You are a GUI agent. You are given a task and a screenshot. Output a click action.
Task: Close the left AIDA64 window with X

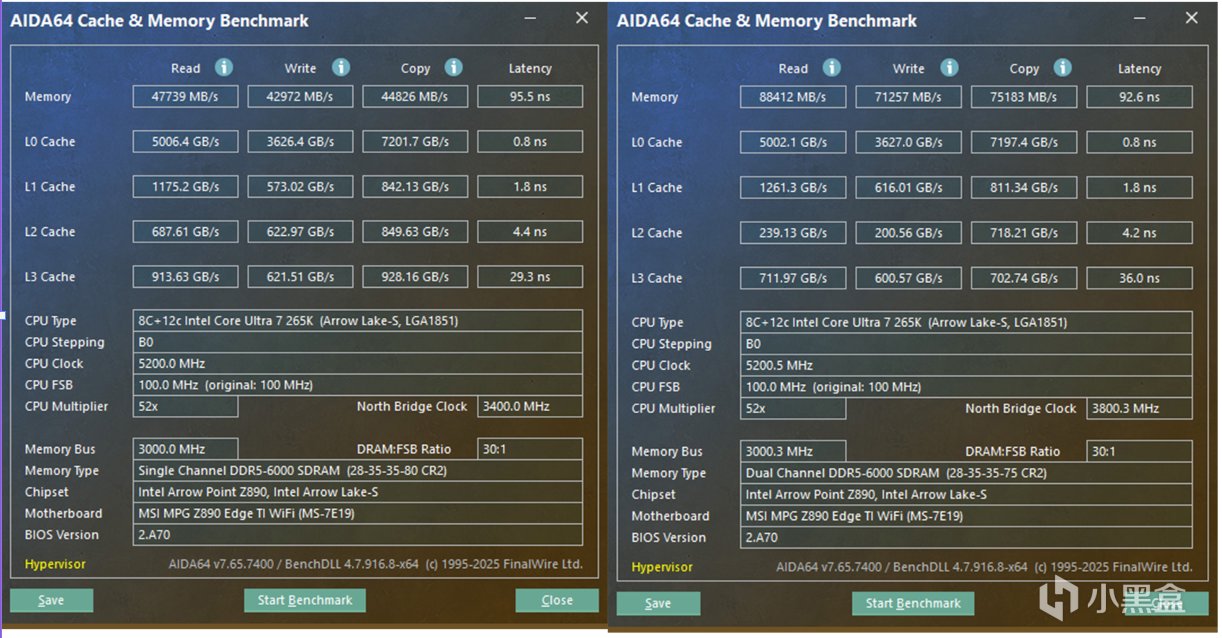point(582,18)
